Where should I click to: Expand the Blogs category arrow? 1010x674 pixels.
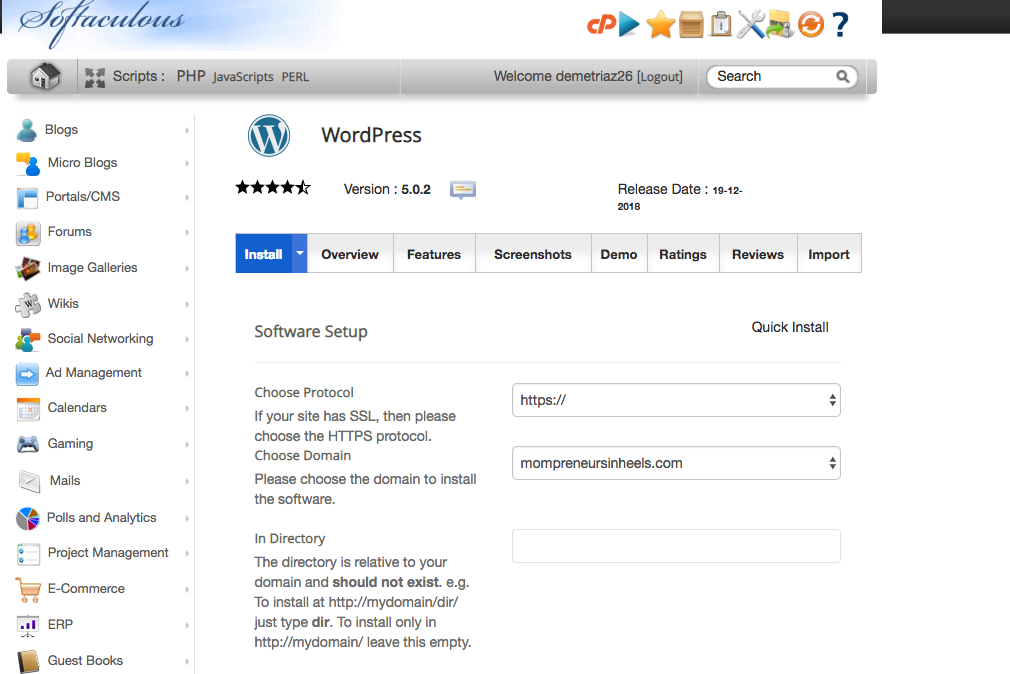187,130
